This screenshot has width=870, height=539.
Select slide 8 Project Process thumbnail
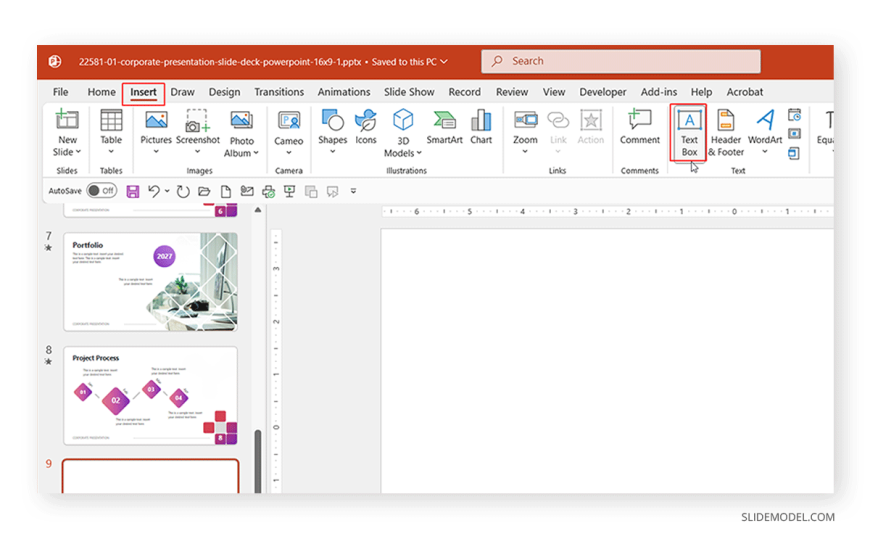point(150,396)
